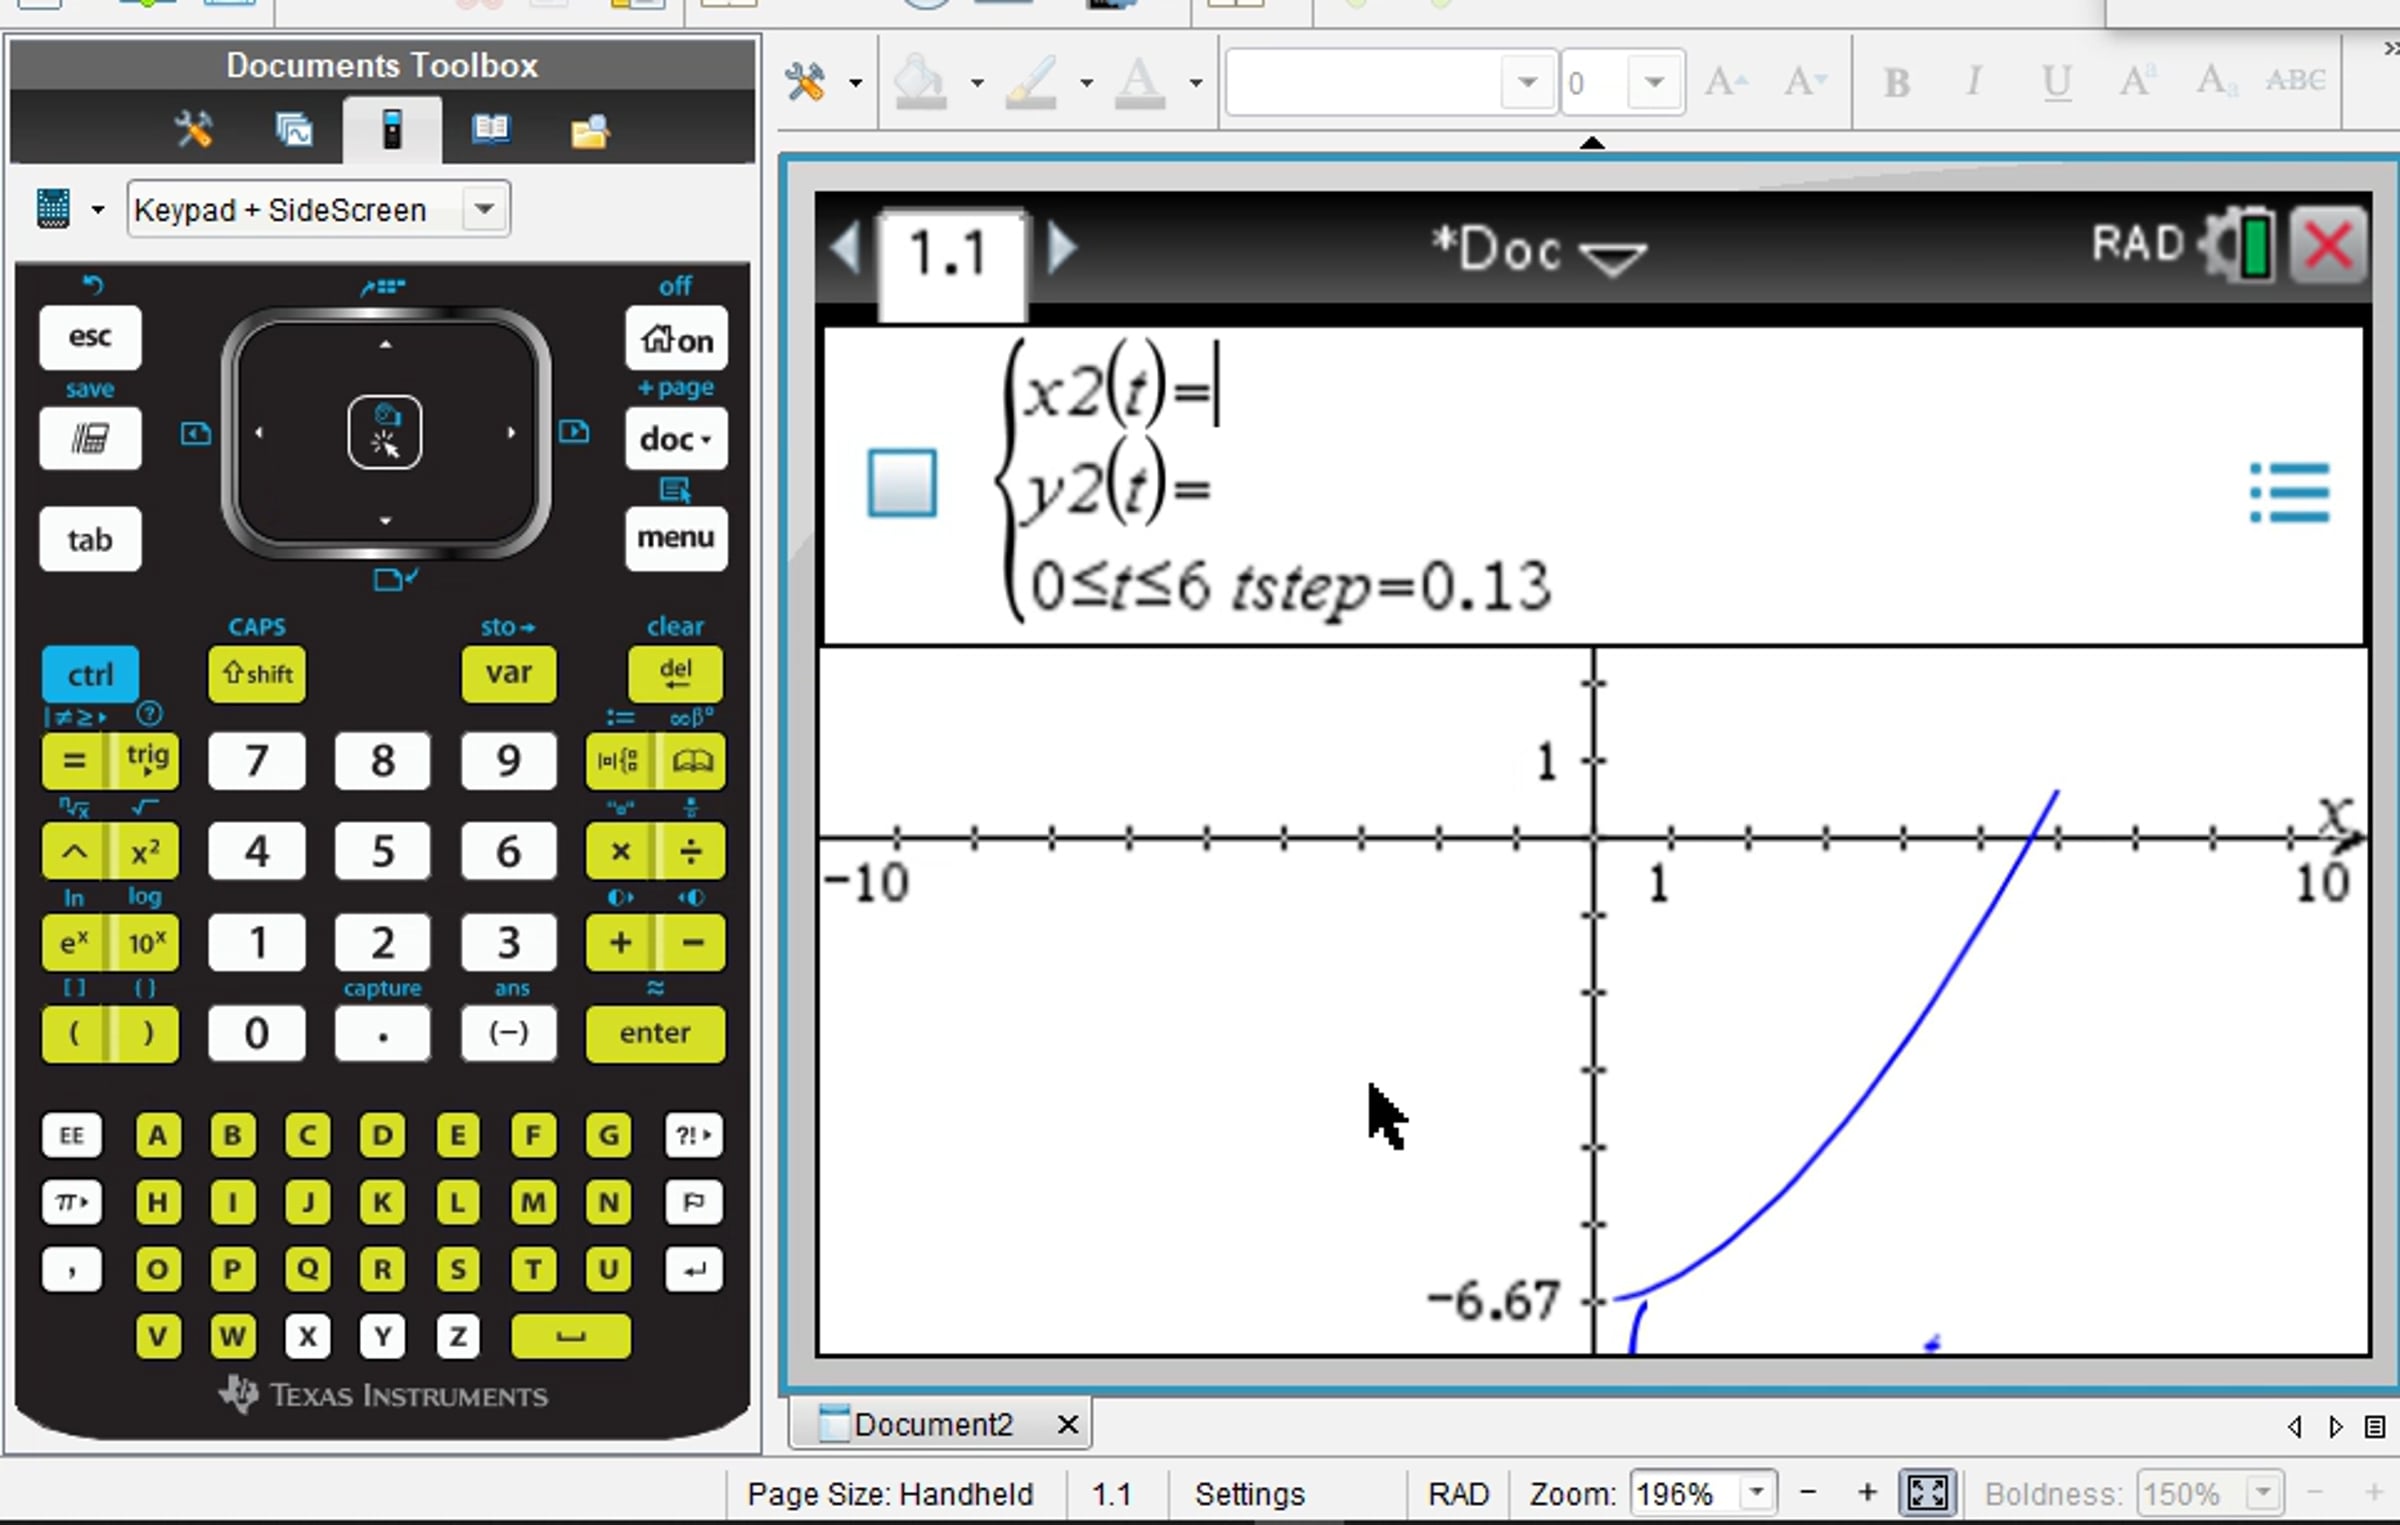The height and width of the screenshot is (1525, 2400).
Task: Open the line color dropdown
Action: [x=1087, y=83]
